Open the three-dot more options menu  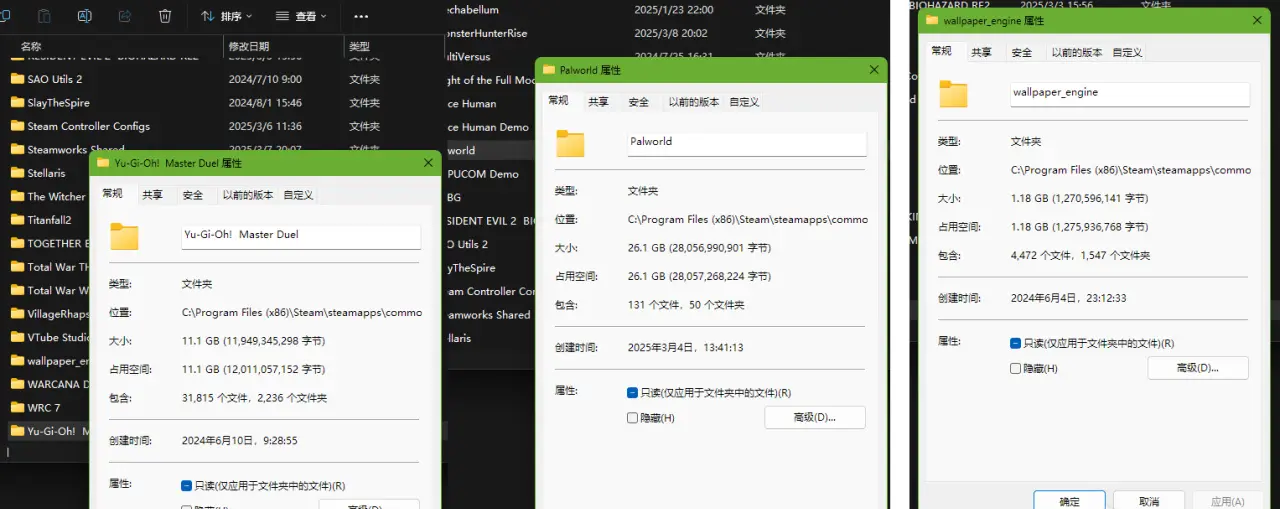click(x=361, y=16)
